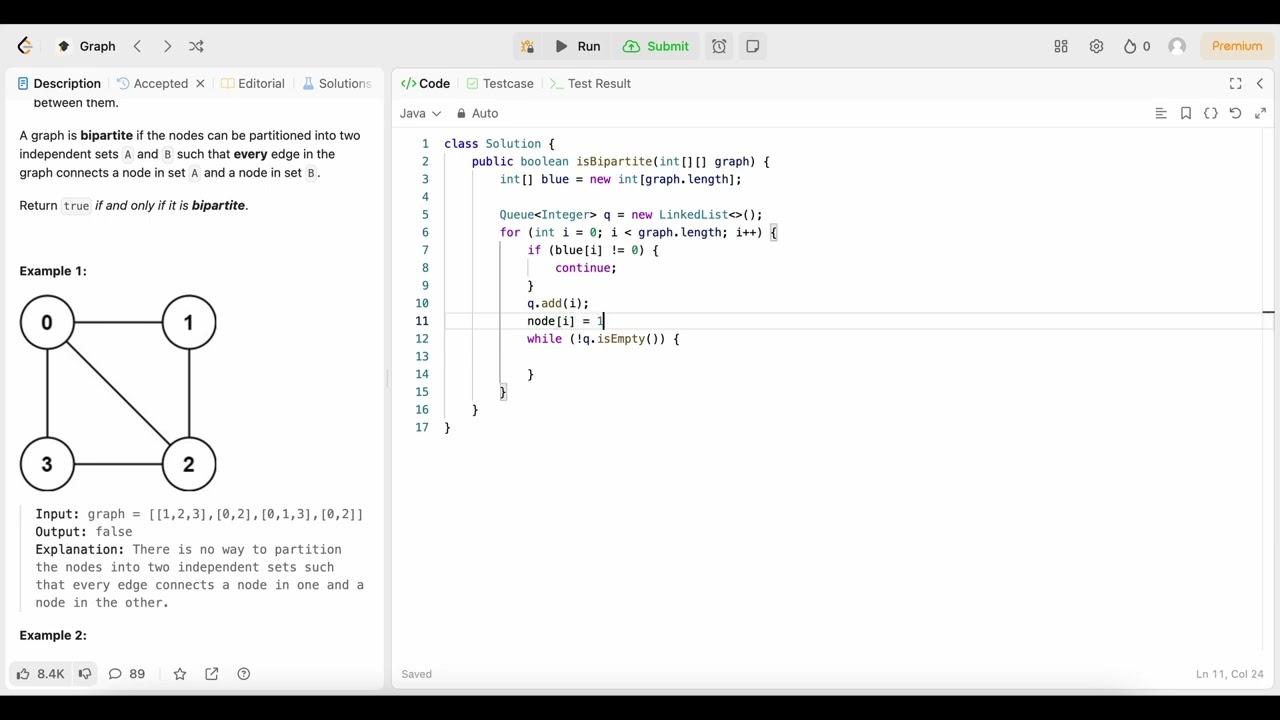Image resolution: width=1280 pixels, height=720 pixels.
Task: Go to previous problem arrow
Action: point(137,46)
